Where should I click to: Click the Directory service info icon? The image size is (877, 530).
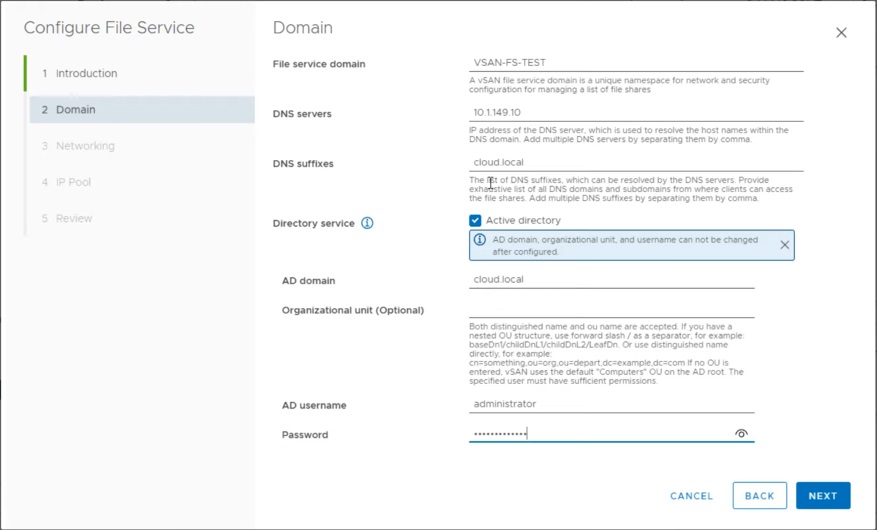point(367,223)
